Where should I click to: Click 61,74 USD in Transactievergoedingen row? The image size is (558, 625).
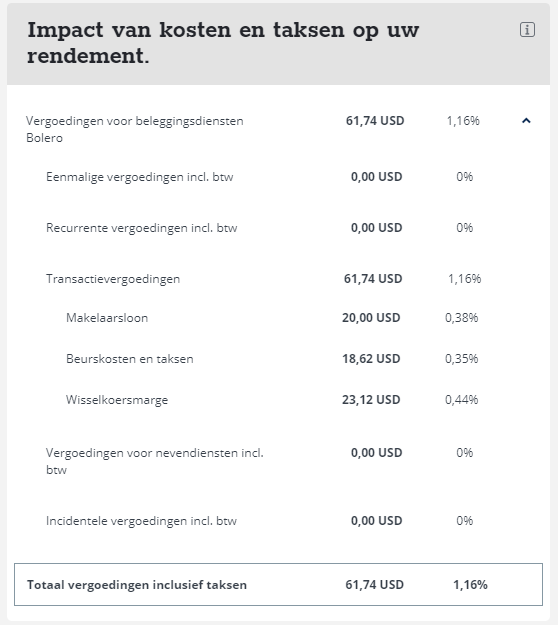pos(373,279)
